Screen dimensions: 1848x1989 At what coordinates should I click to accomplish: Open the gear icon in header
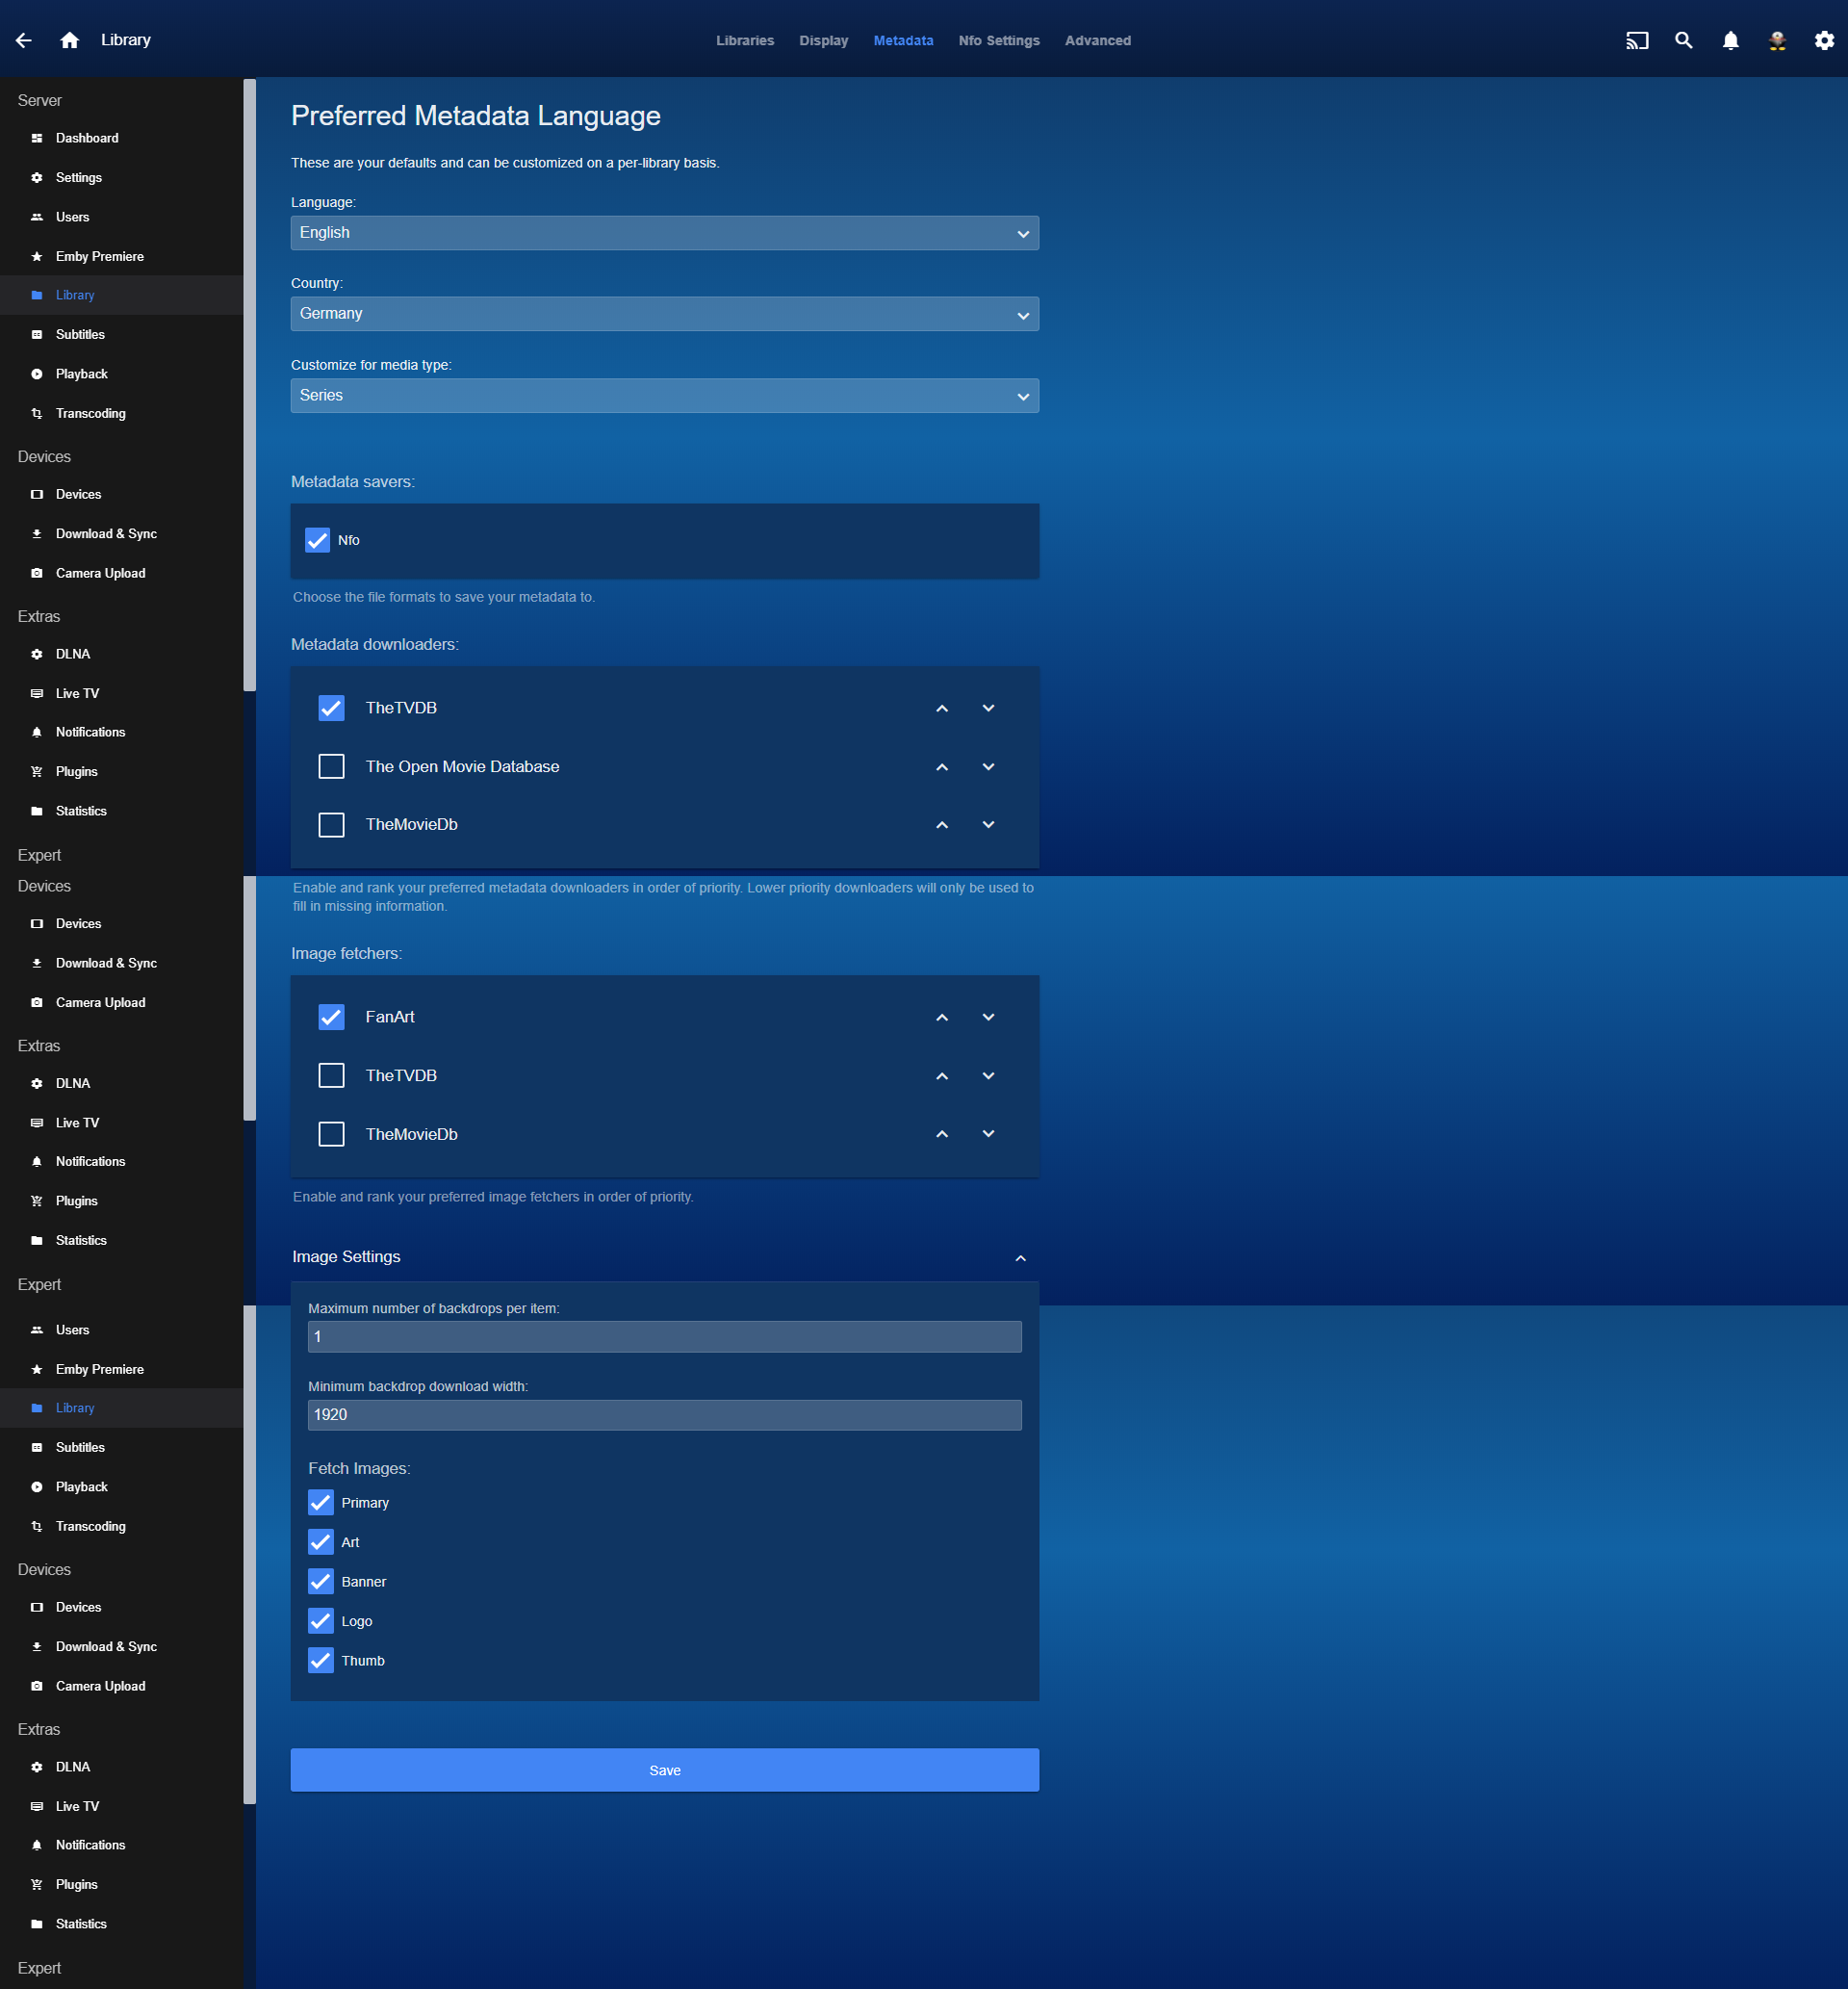click(1824, 40)
